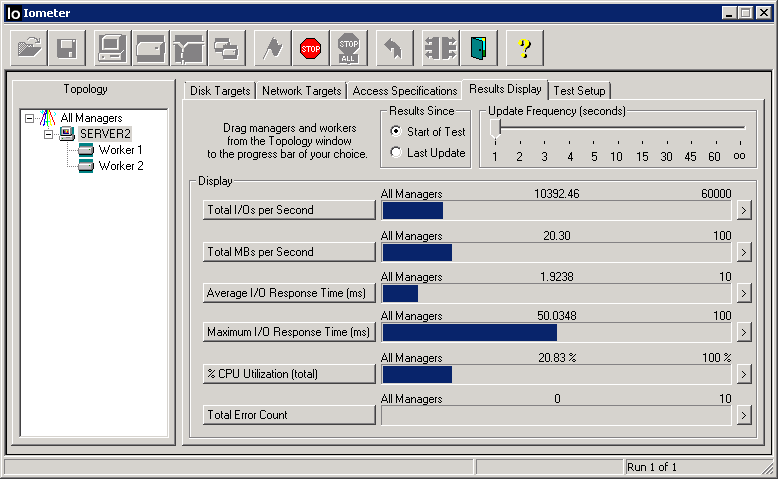778x479 pixels.
Task: Click the Start Disk Worker icon
Action: pos(150,47)
